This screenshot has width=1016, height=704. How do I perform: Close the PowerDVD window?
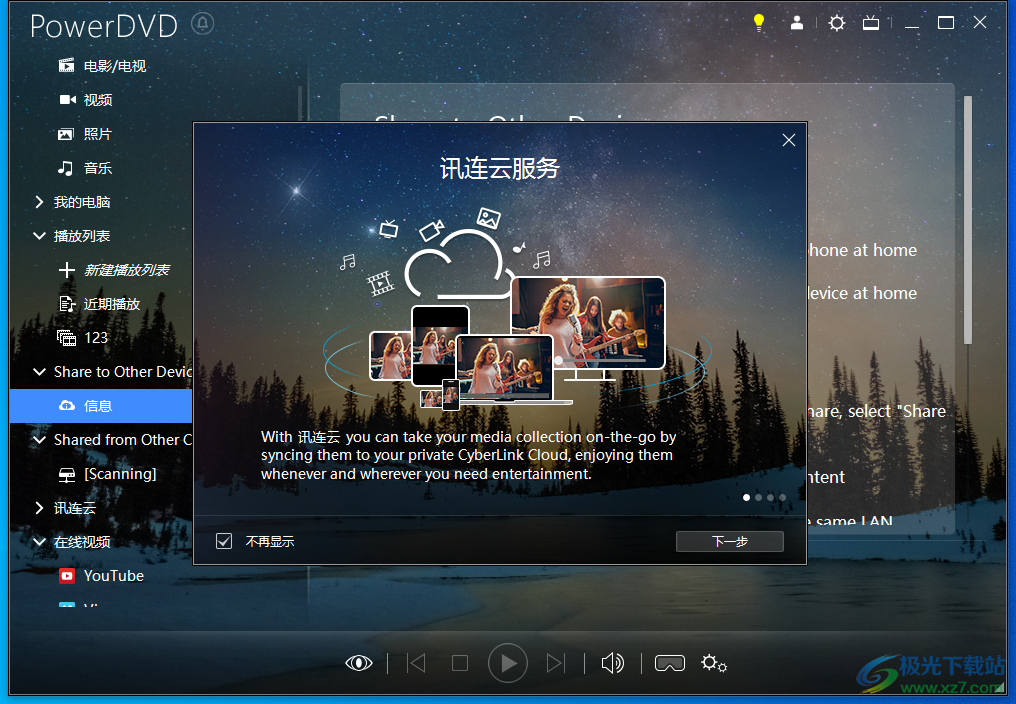click(x=980, y=23)
